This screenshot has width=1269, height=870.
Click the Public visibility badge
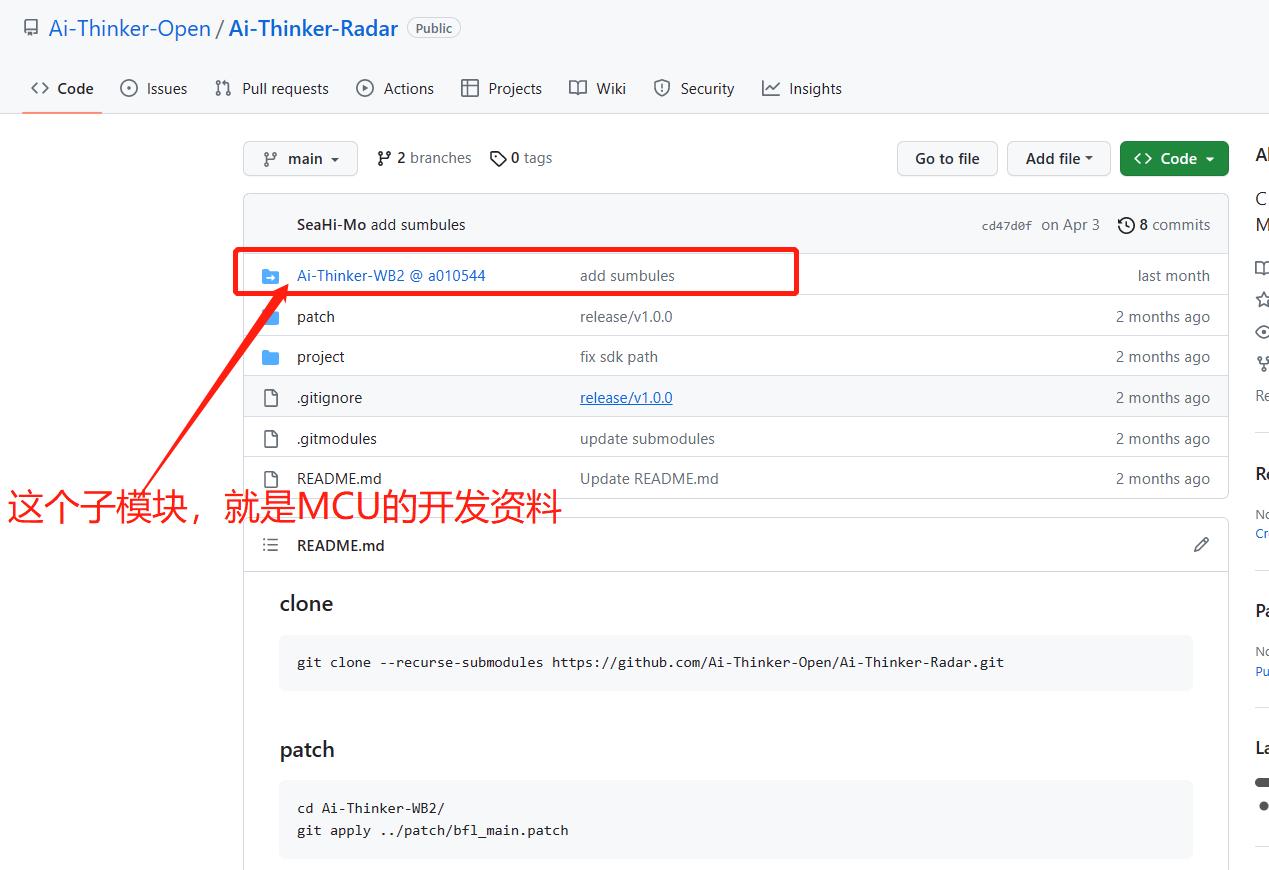(434, 28)
